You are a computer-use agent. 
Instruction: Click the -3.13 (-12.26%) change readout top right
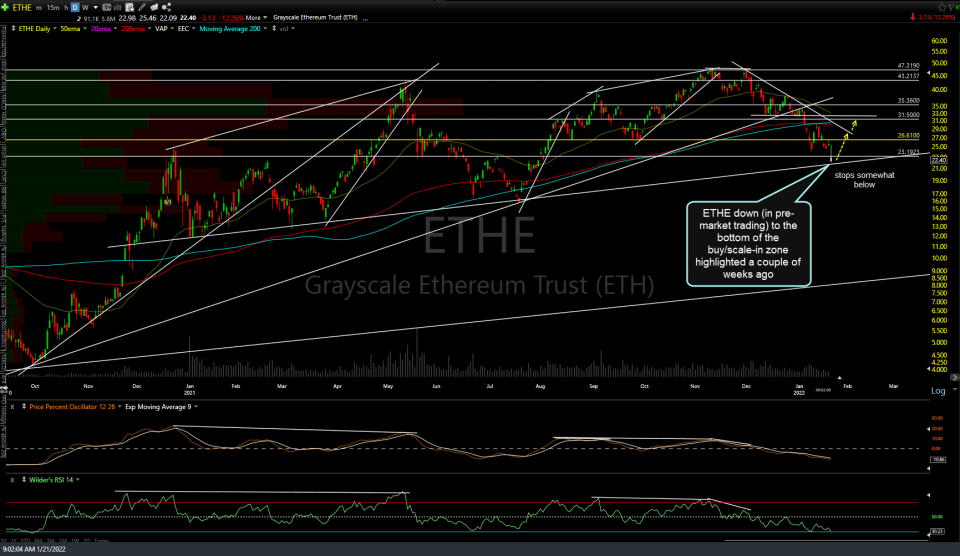pyautogui.click(x=932, y=17)
